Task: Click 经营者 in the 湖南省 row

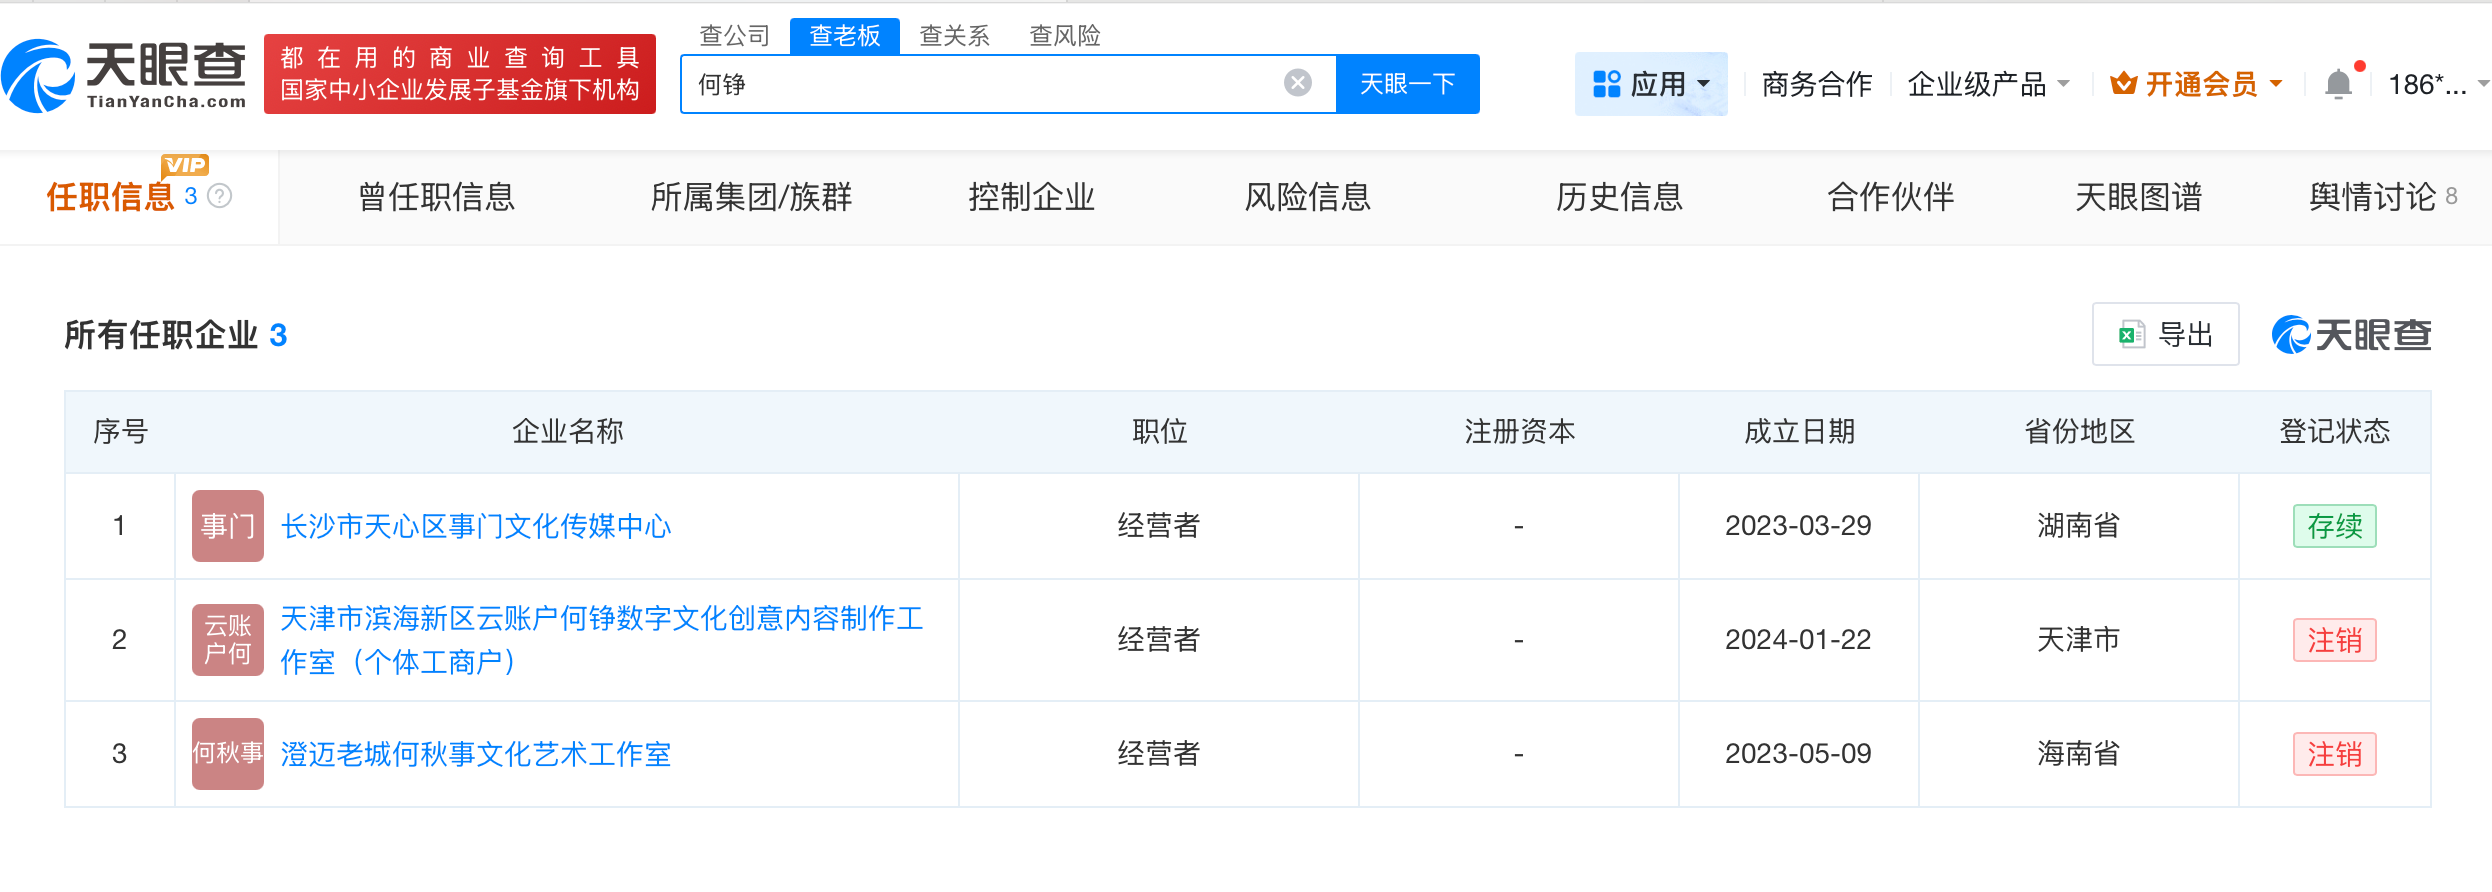Action: click(x=1159, y=526)
